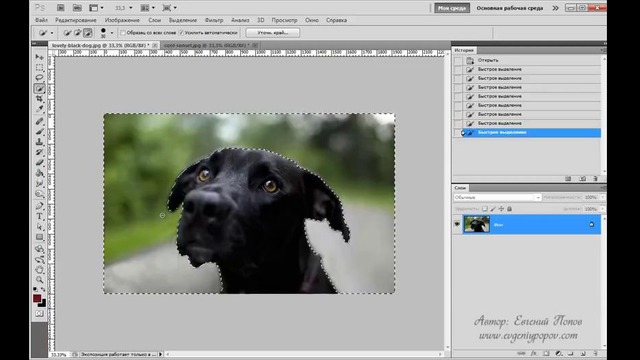Viewport: 640px width, 360px height.
Task: Switch to Add to selection mode
Action: point(78,33)
